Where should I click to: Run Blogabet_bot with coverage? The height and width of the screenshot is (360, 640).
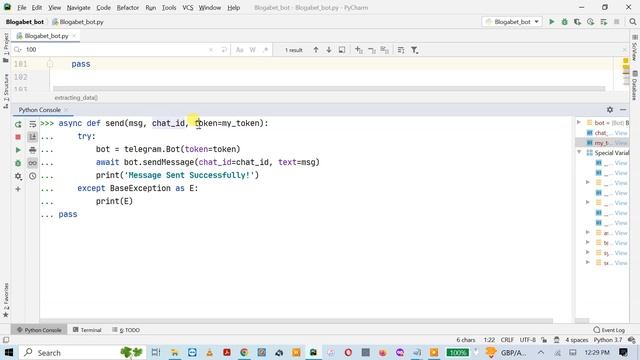point(578,22)
